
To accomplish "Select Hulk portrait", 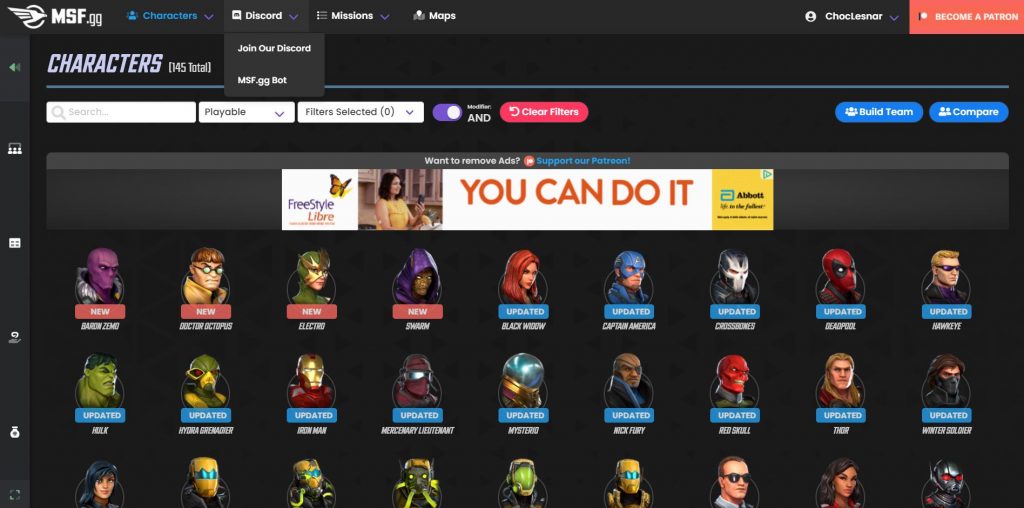I will tap(100, 380).
